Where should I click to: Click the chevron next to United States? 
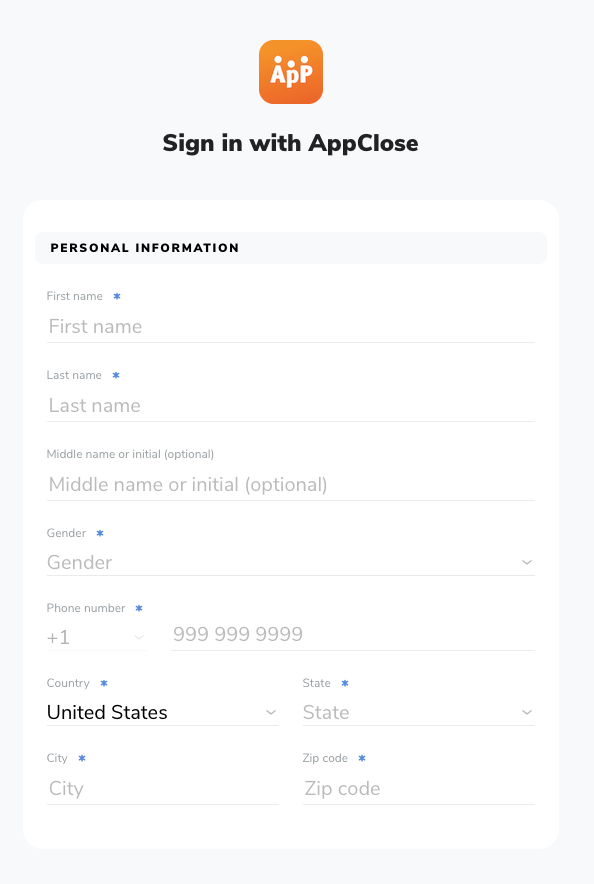[x=271, y=712]
